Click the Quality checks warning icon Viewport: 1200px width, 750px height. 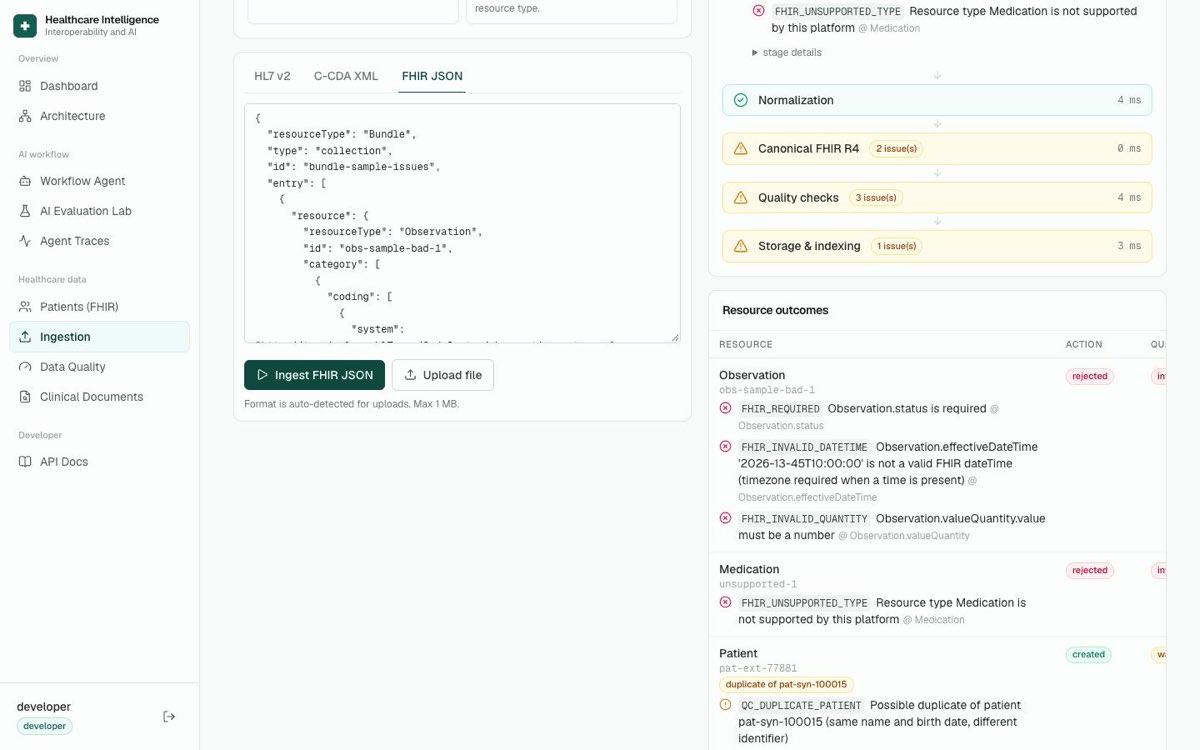pos(741,198)
